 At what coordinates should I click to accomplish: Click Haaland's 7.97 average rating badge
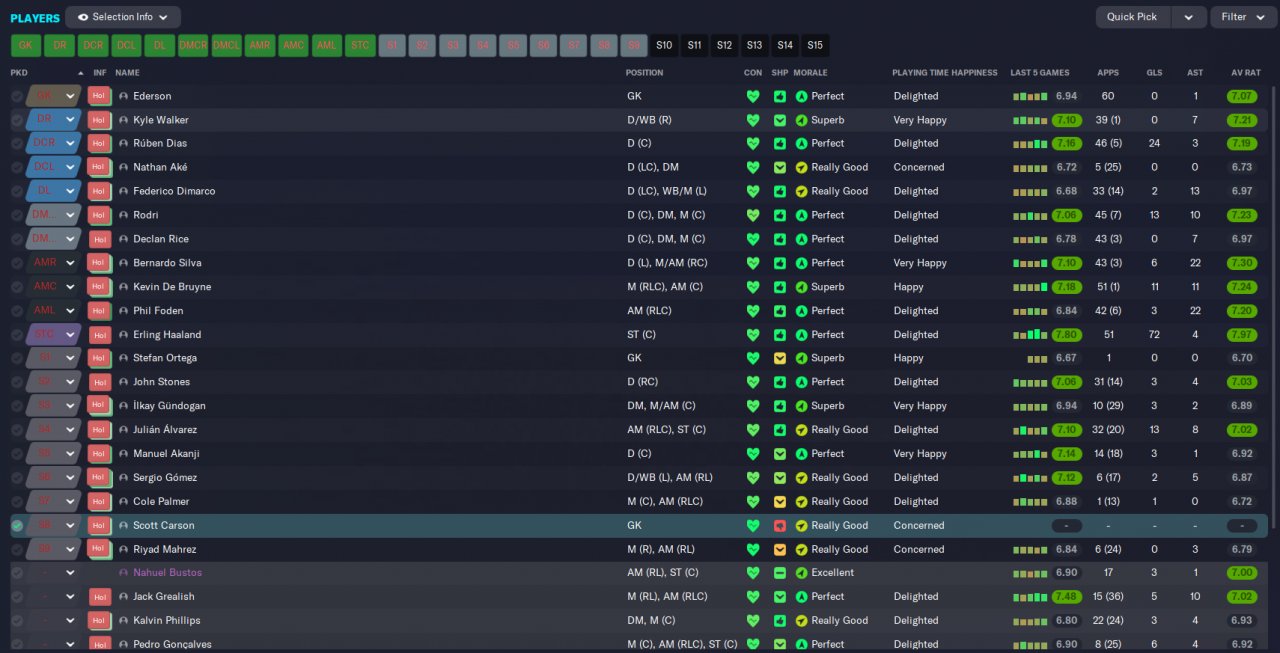(1241, 335)
